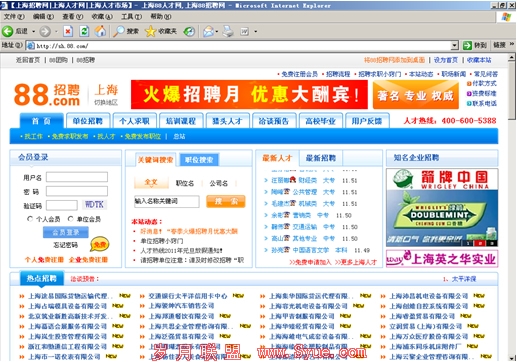Click the IE Back arrow icon
The image size is (517, 362).
pyautogui.click(x=7, y=31)
